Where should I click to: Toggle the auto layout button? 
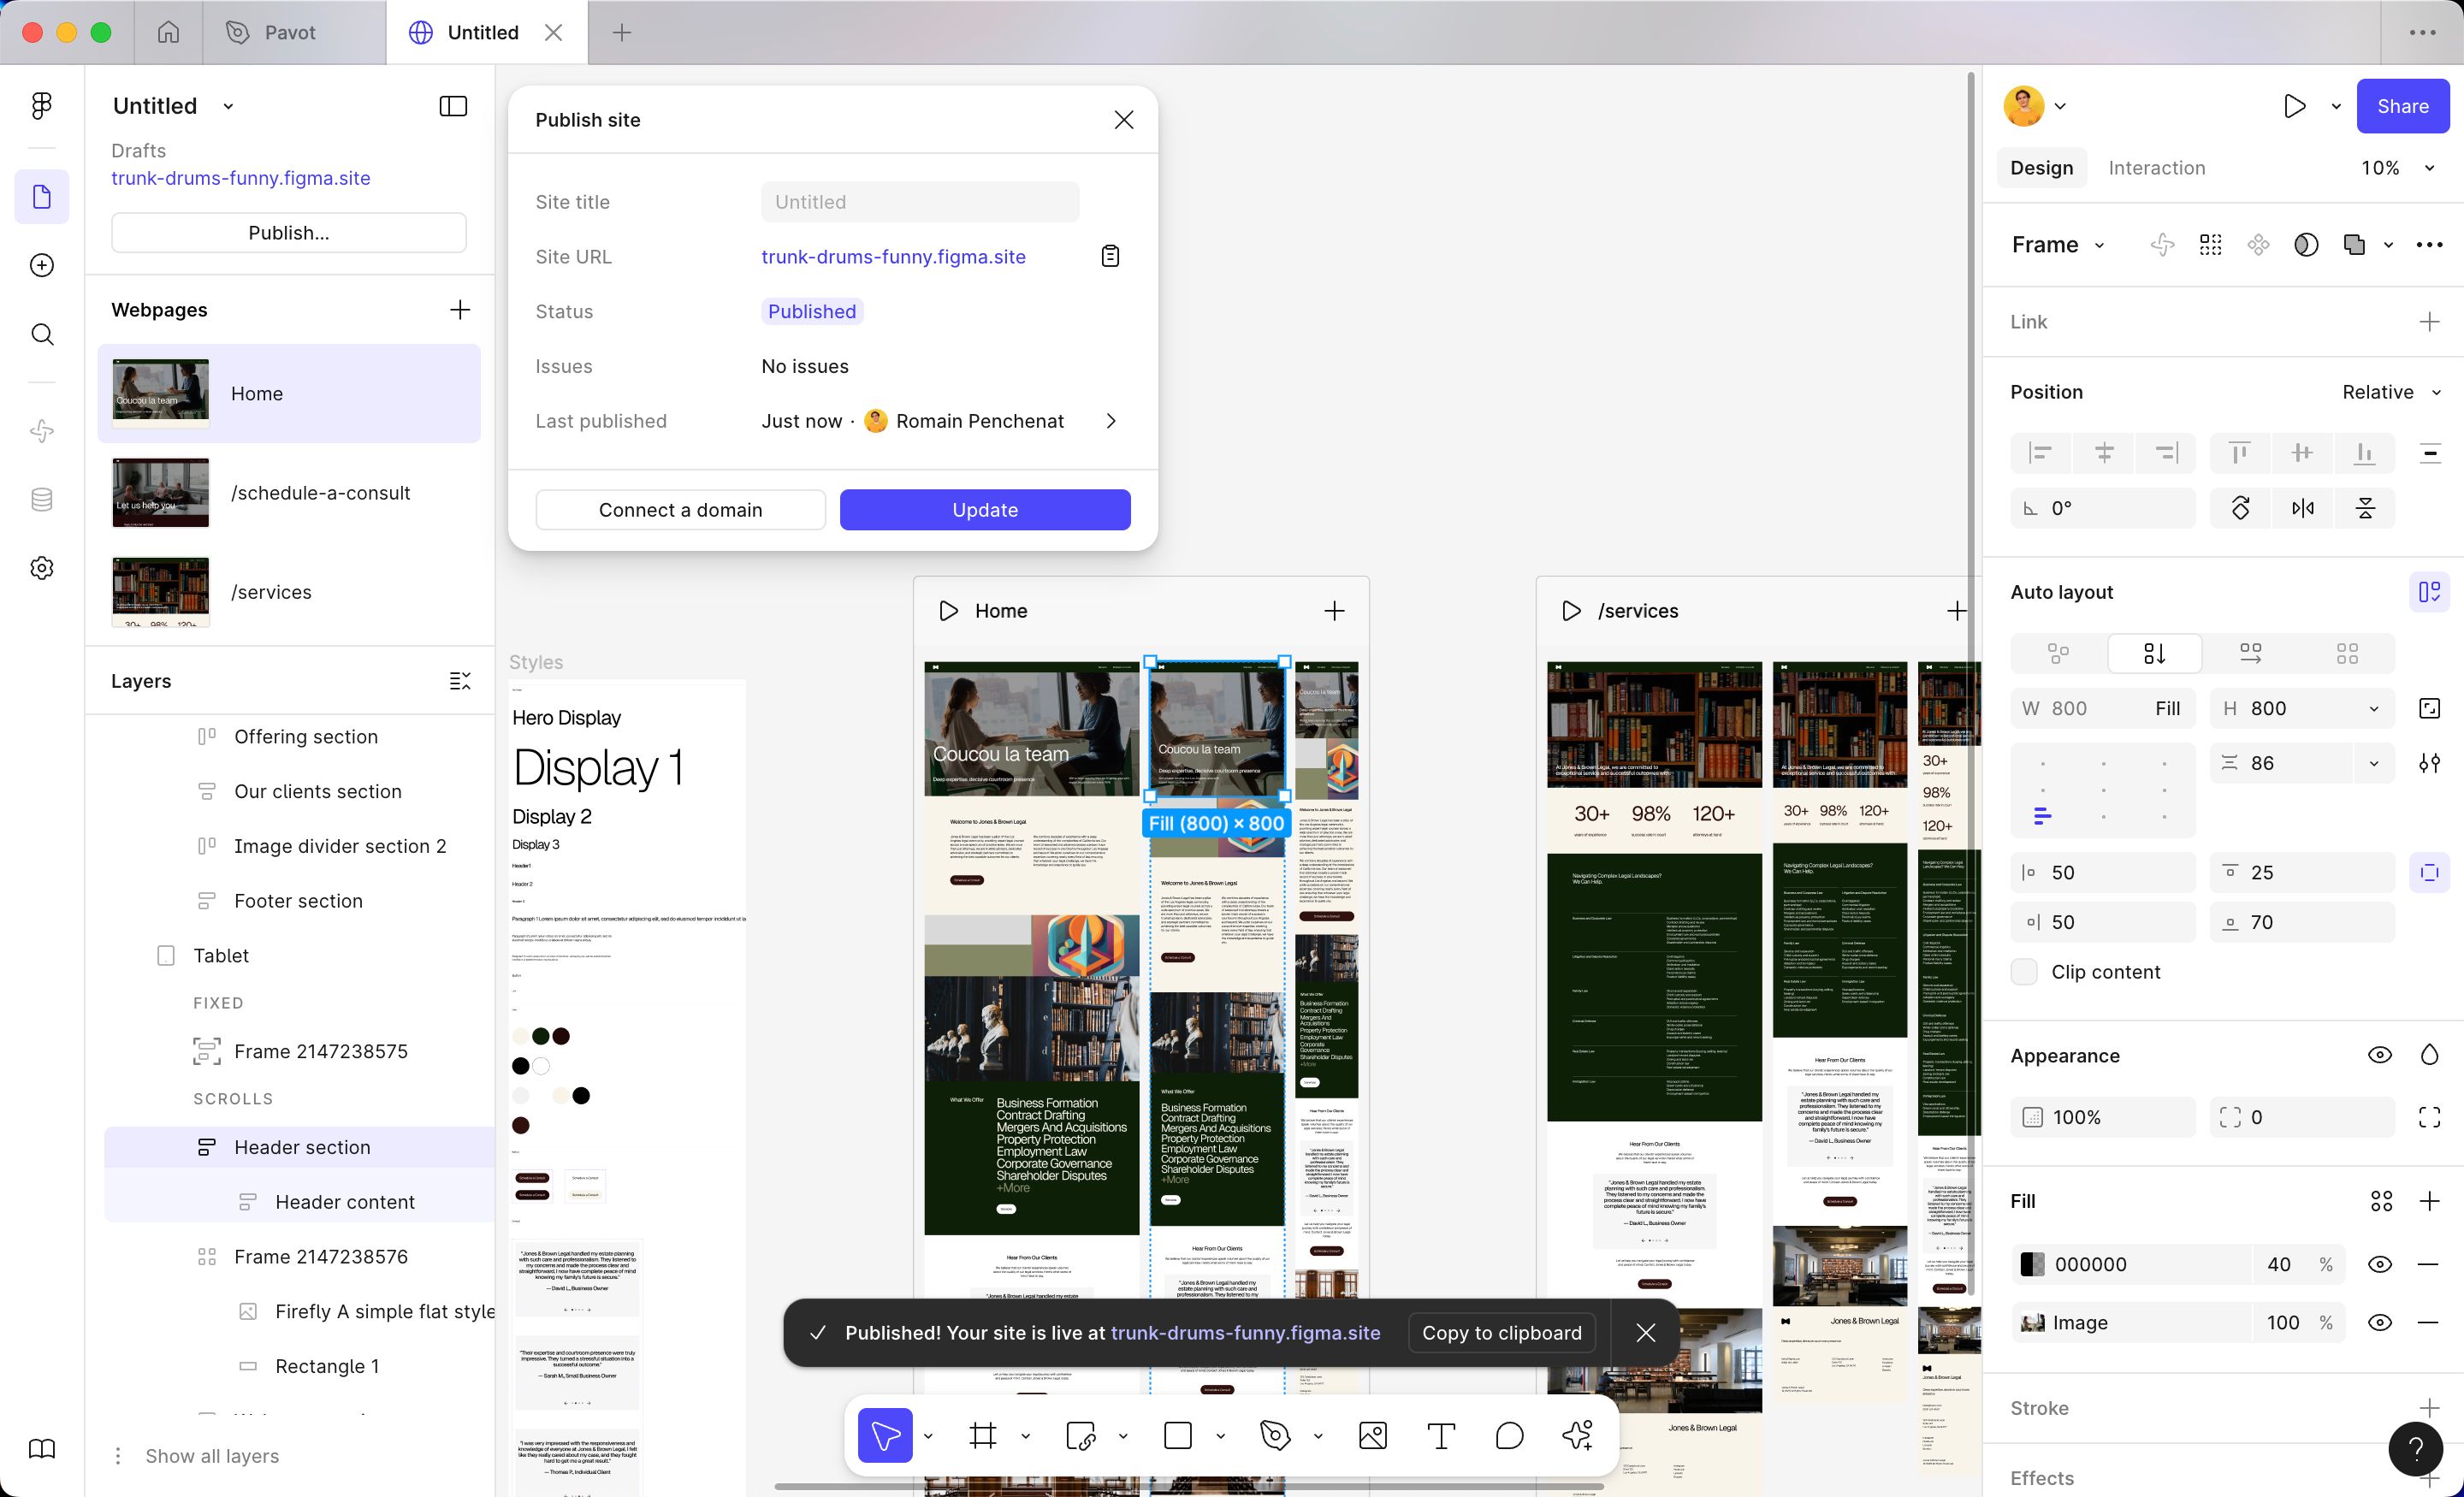[2429, 592]
